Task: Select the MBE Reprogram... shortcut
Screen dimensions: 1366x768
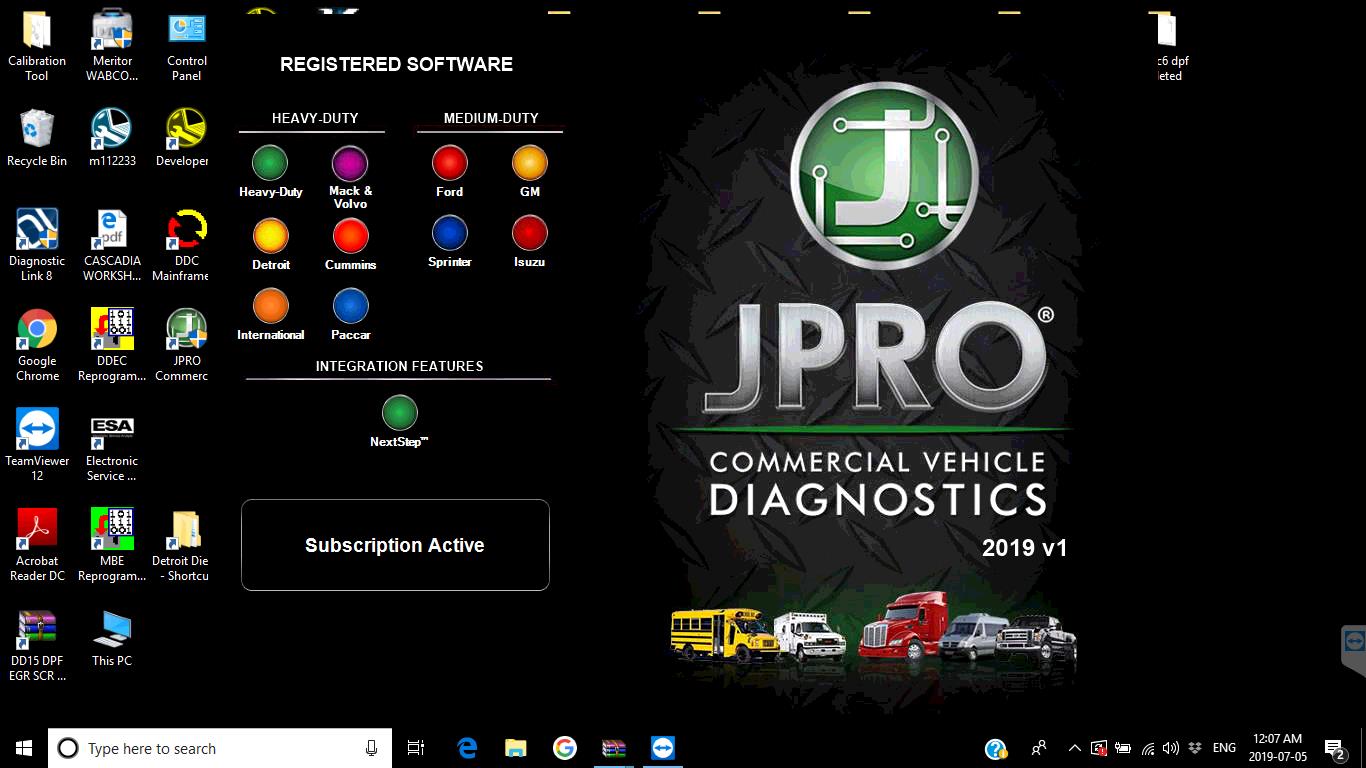Action: click(x=112, y=545)
